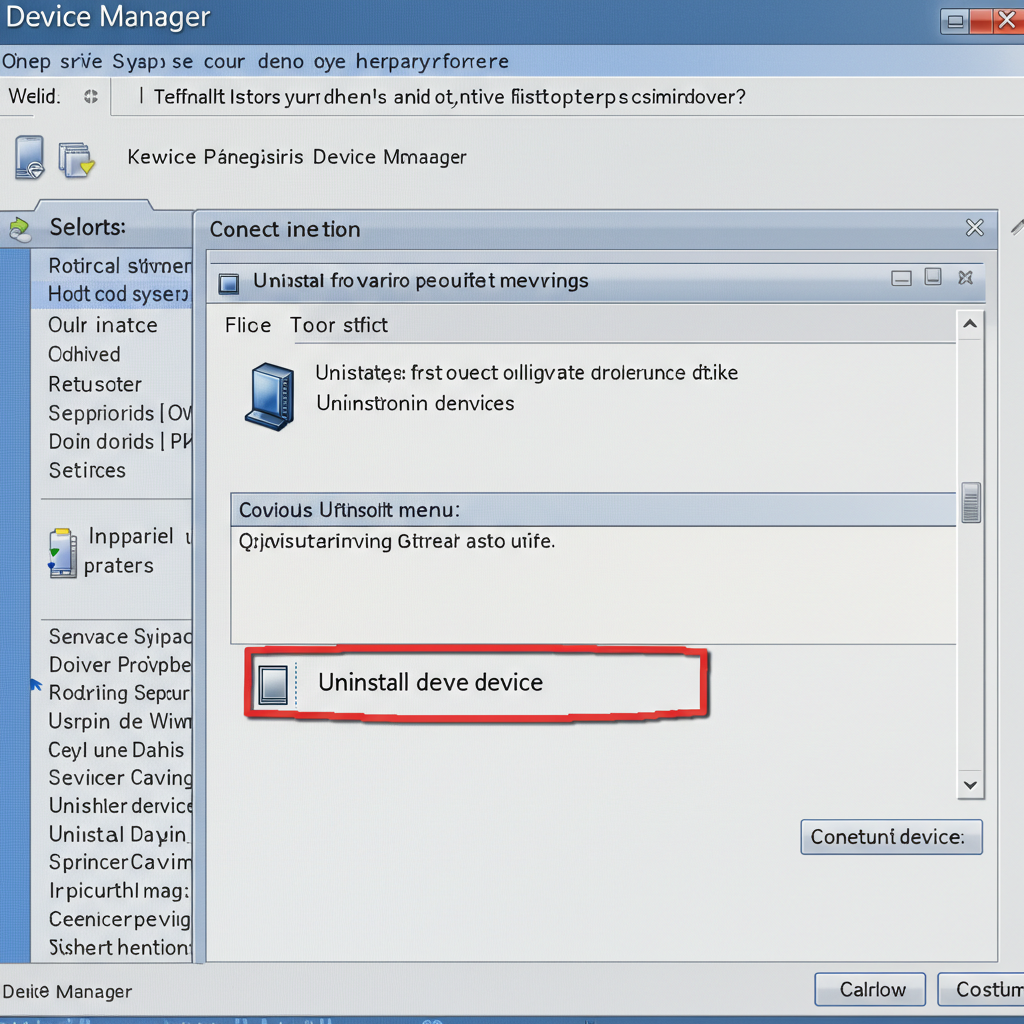Click Uniıstal Dayin list entry
This screenshot has width=1024, height=1024.
(x=118, y=835)
